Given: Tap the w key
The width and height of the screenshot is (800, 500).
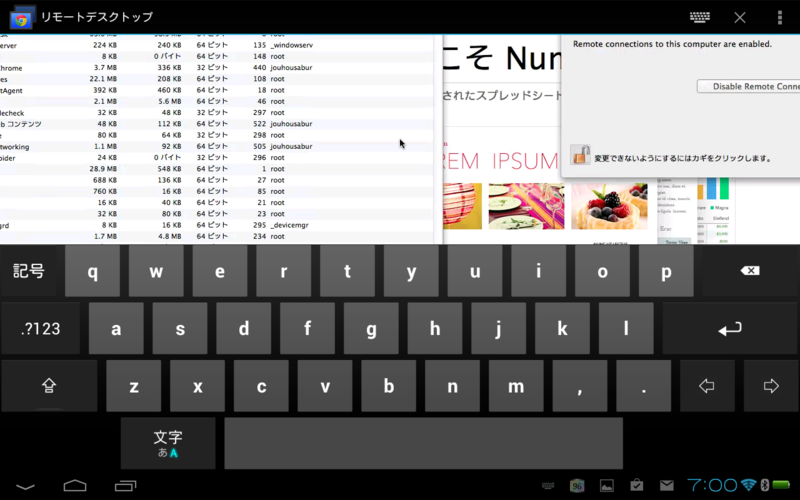Looking at the screenshot, I should click(x=156, y=271).
